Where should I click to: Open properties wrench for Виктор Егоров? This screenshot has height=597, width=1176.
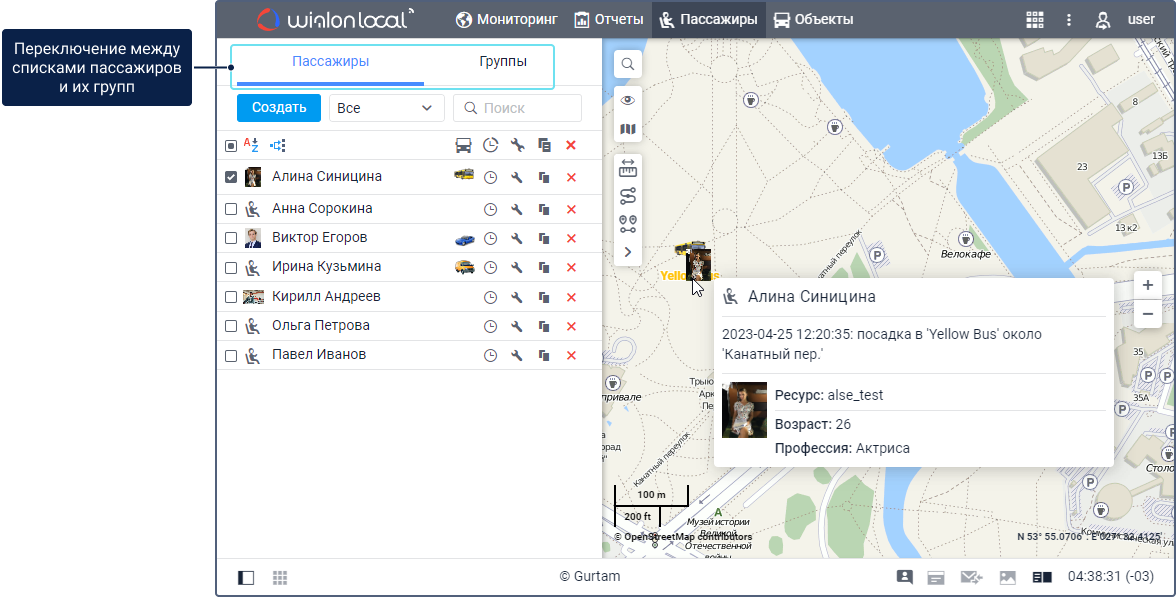(x=517, y=238)
